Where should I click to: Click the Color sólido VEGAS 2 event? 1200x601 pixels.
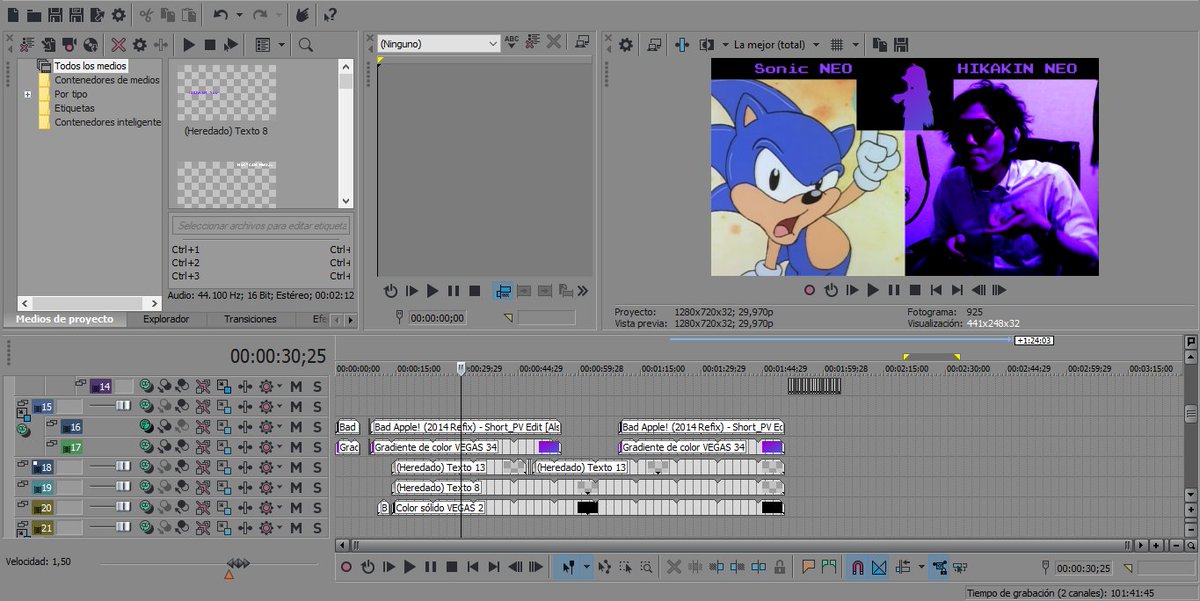pos(588,508)
